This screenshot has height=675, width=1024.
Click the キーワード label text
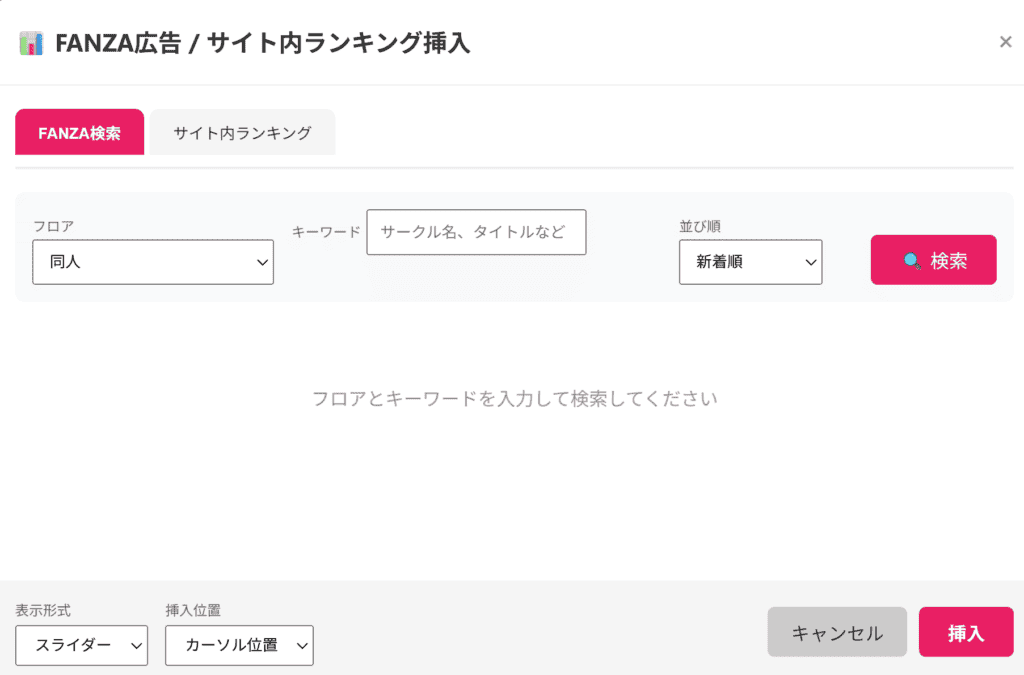(326, 232)
